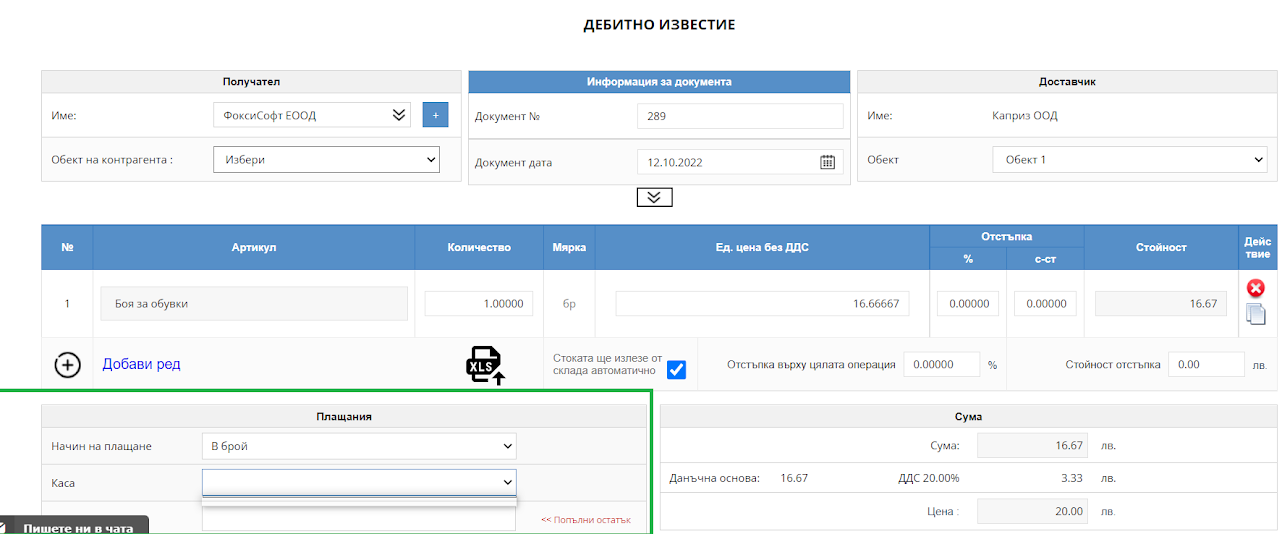This screenshot has width=1280, height=534.
Task: Import items from XLS file
Action: (486, 365)
